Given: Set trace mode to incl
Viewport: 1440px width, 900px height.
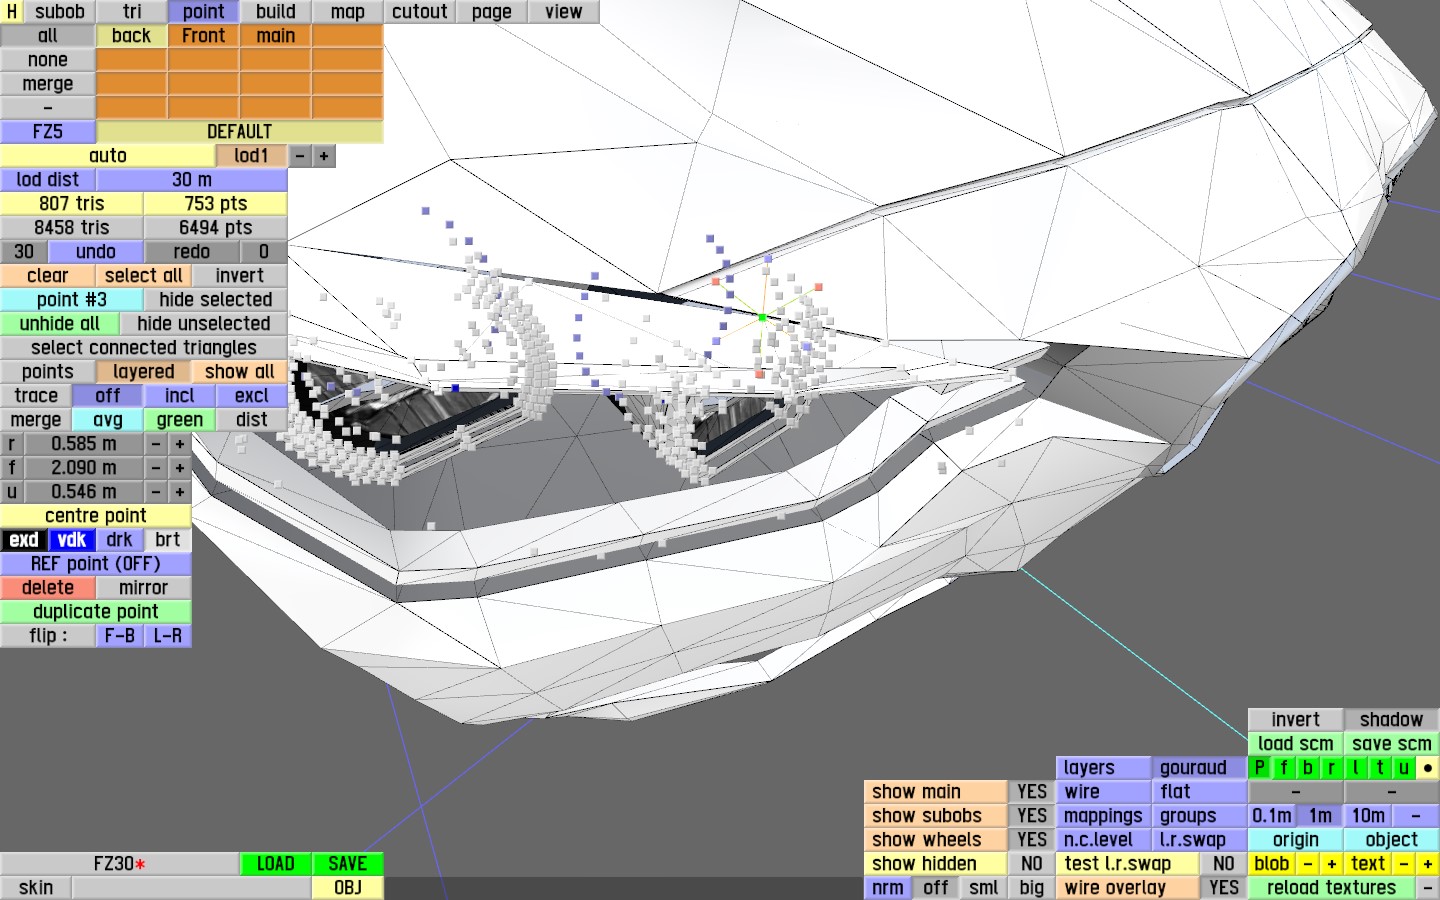Looking at the screenshot, I should click(180, 396).
